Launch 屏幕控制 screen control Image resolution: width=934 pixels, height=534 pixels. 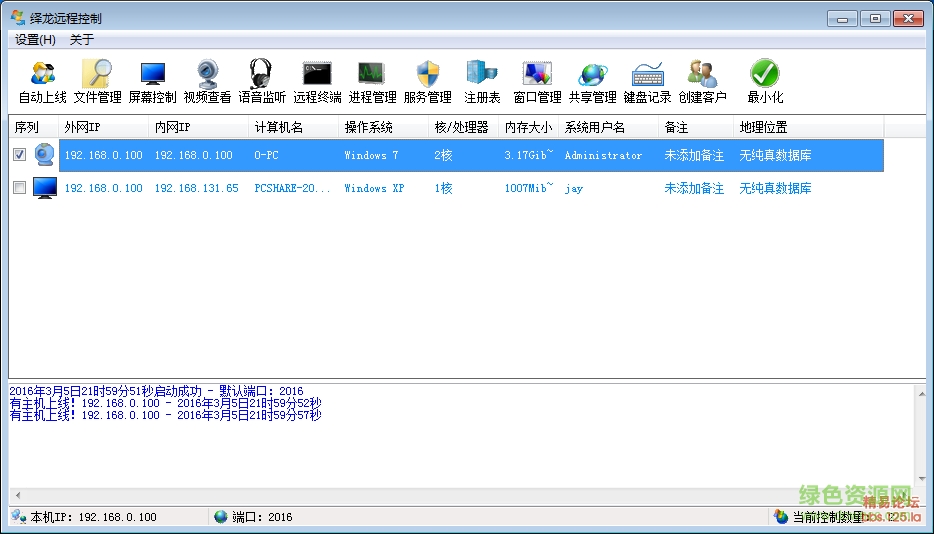pos(152,81)
